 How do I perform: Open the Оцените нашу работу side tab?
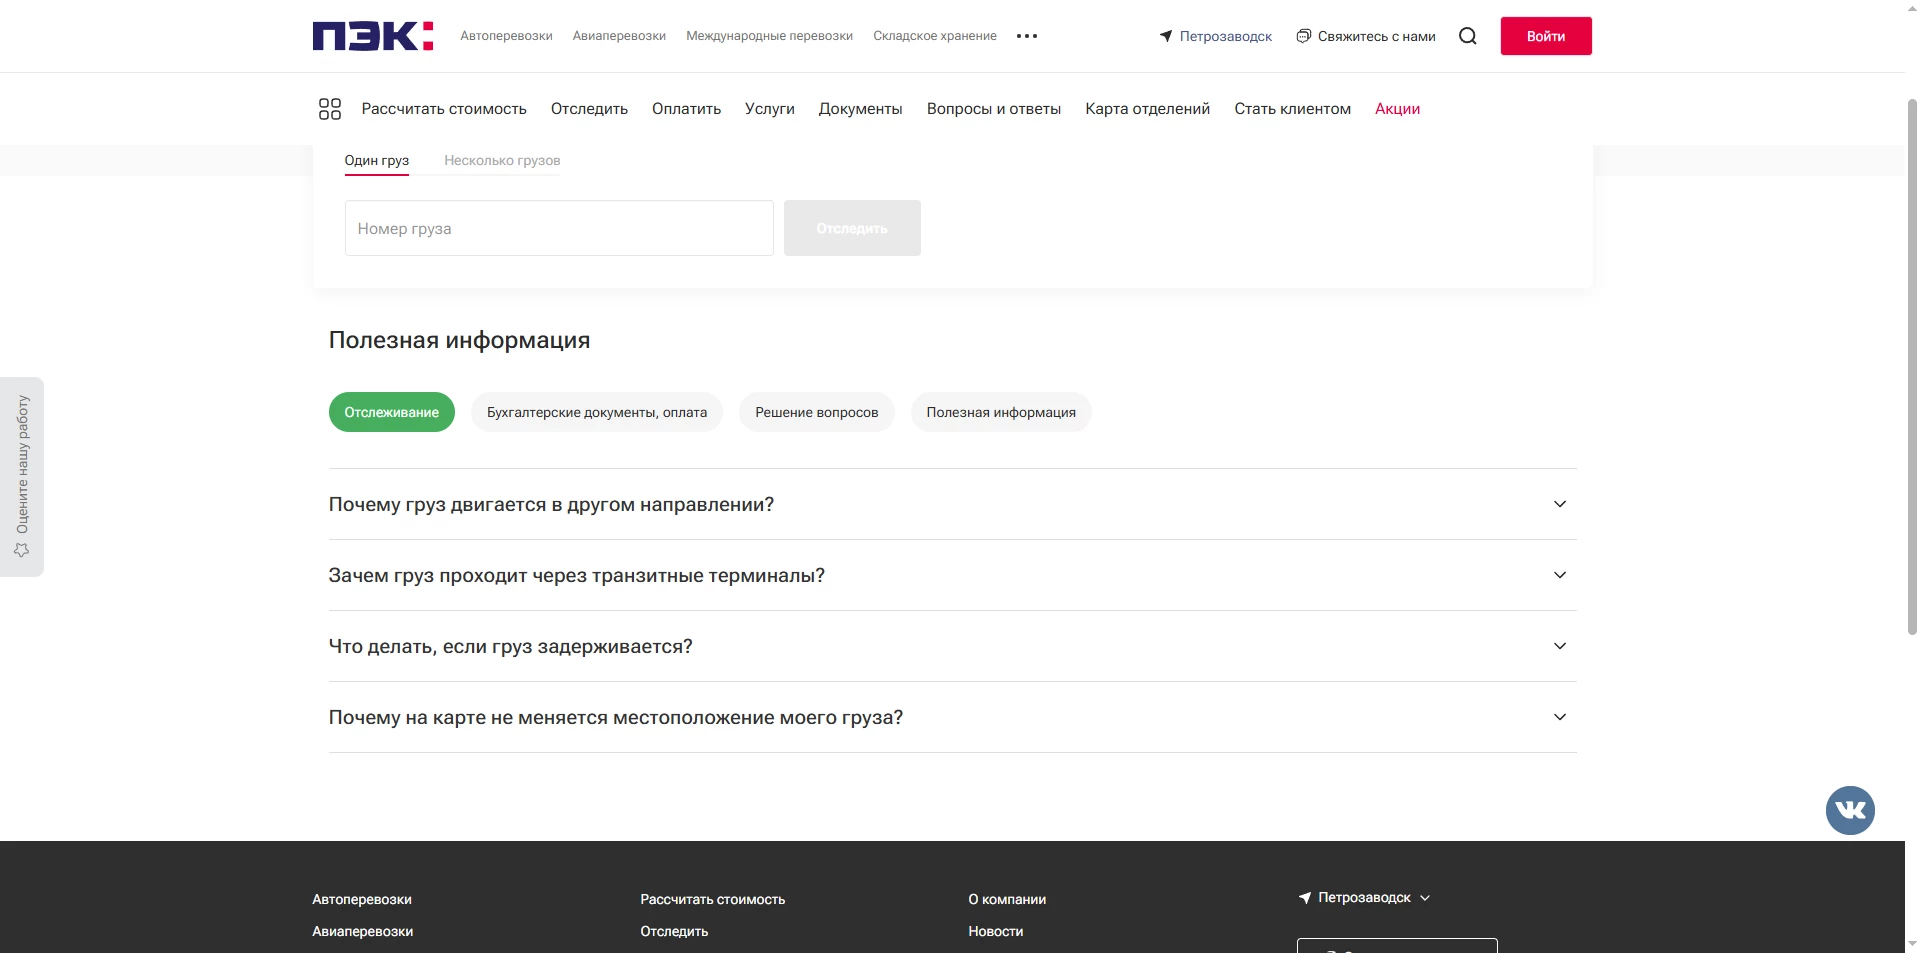(22, 477)
